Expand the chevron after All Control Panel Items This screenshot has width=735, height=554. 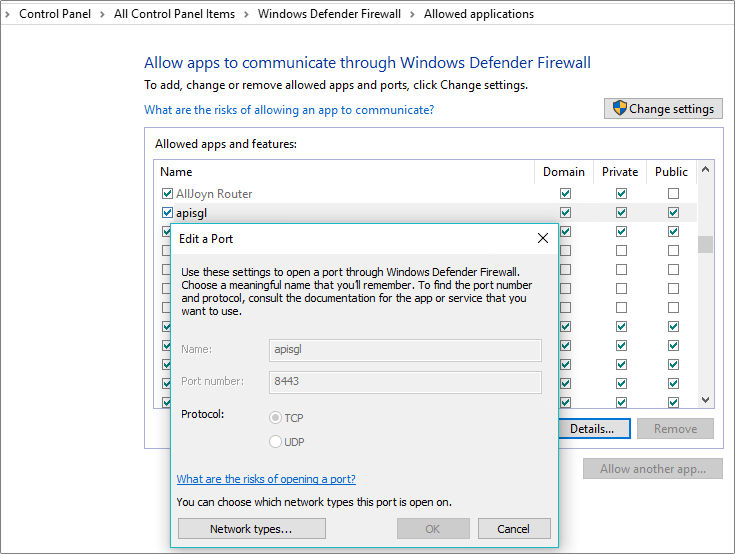click(x=246, y=15)
